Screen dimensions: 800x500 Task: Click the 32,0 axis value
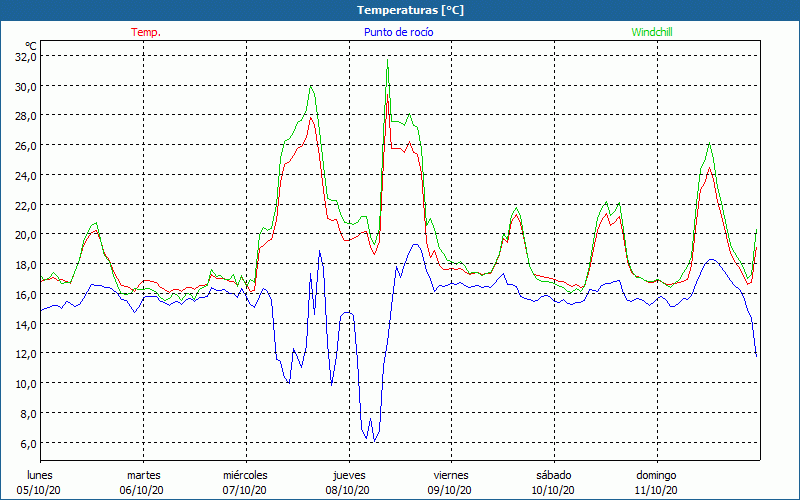point(26,57)
